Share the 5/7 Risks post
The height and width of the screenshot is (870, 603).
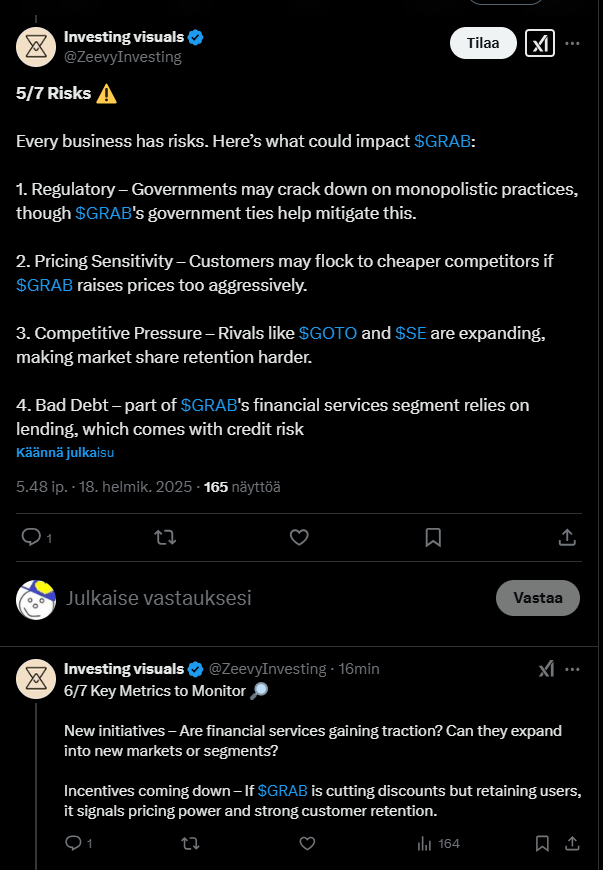567,537
